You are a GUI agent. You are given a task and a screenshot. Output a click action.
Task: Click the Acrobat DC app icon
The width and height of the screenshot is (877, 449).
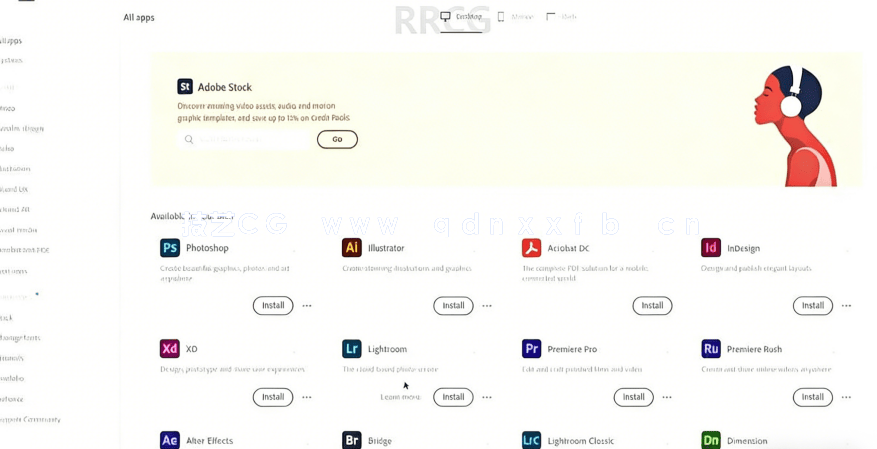click(531, 248)
